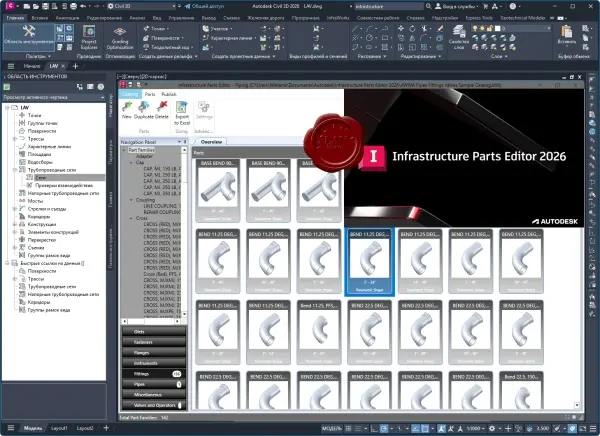Open the Аннотации ribbon tab
Screen dimensions: 600x436
pyautogui.click(x=67, y=18)
